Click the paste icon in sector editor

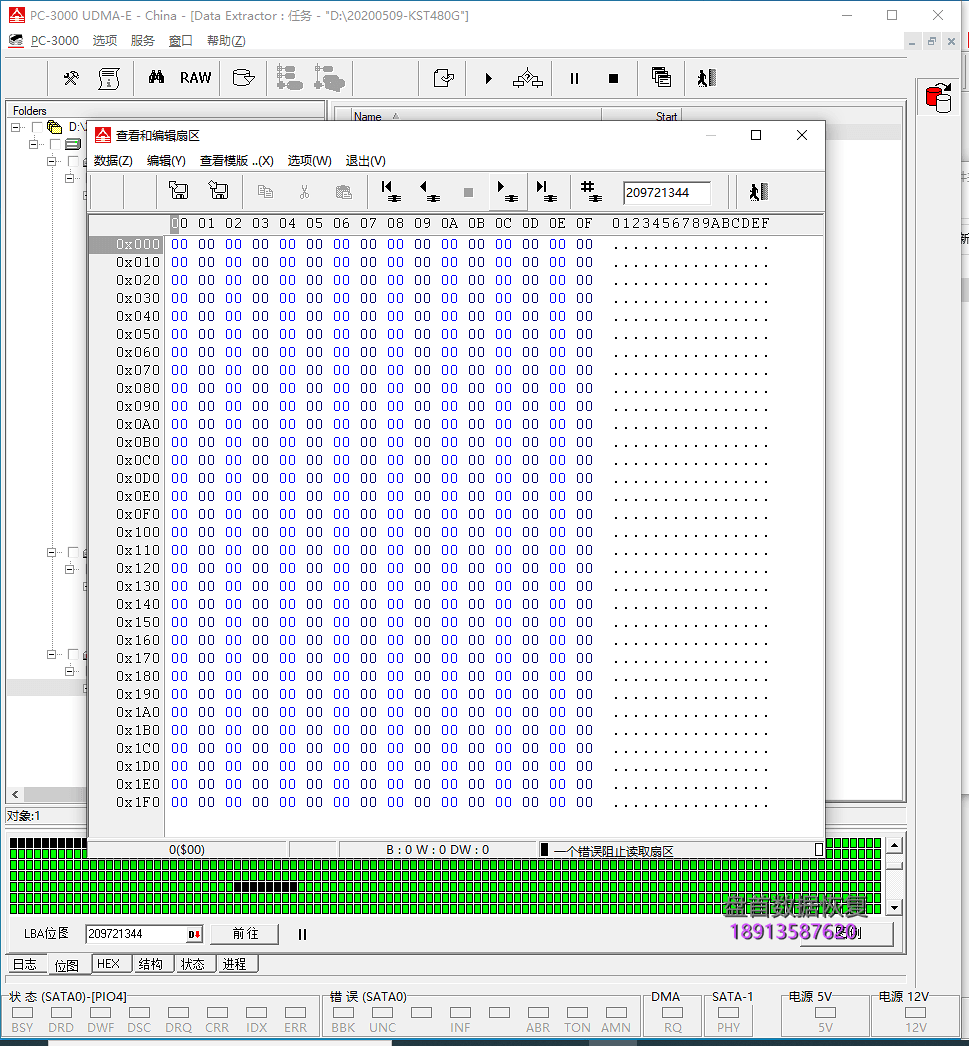(x=343, y=192)
